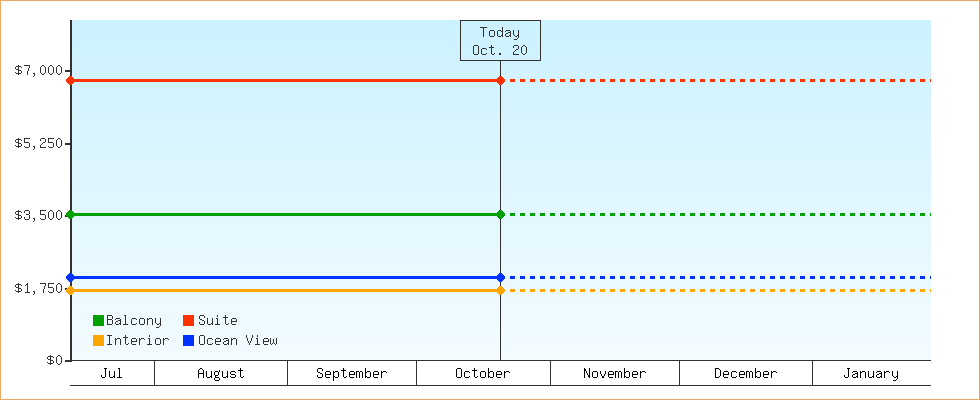Select December on the month axis

[x=745, y=373]
